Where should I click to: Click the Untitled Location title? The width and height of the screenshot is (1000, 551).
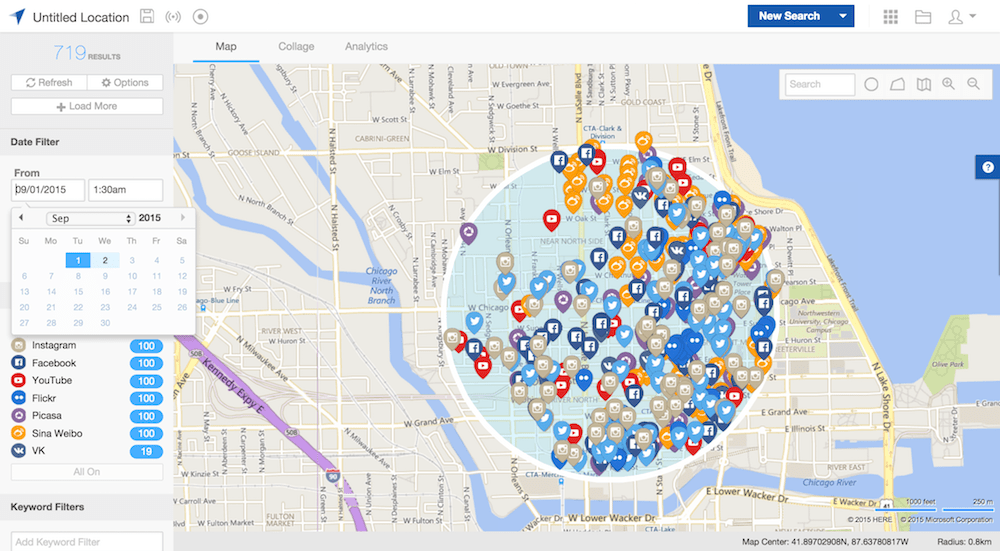click(x=81, y=17)
